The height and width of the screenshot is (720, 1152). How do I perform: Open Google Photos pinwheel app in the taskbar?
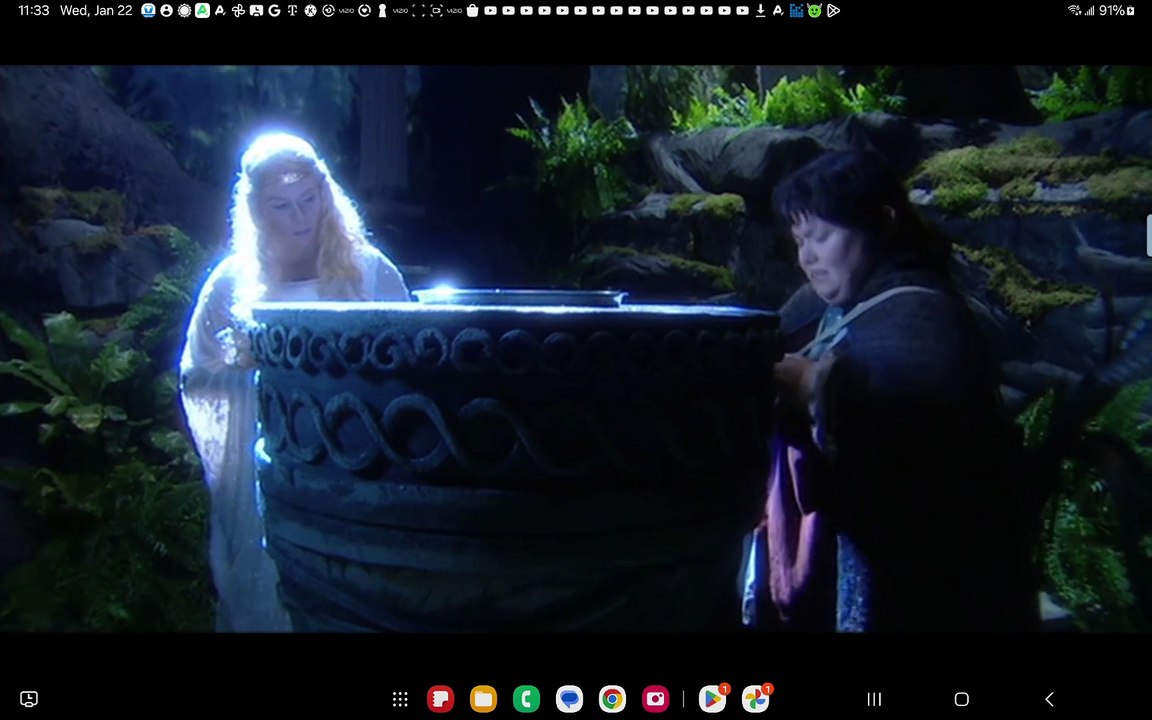pos(756,698)
